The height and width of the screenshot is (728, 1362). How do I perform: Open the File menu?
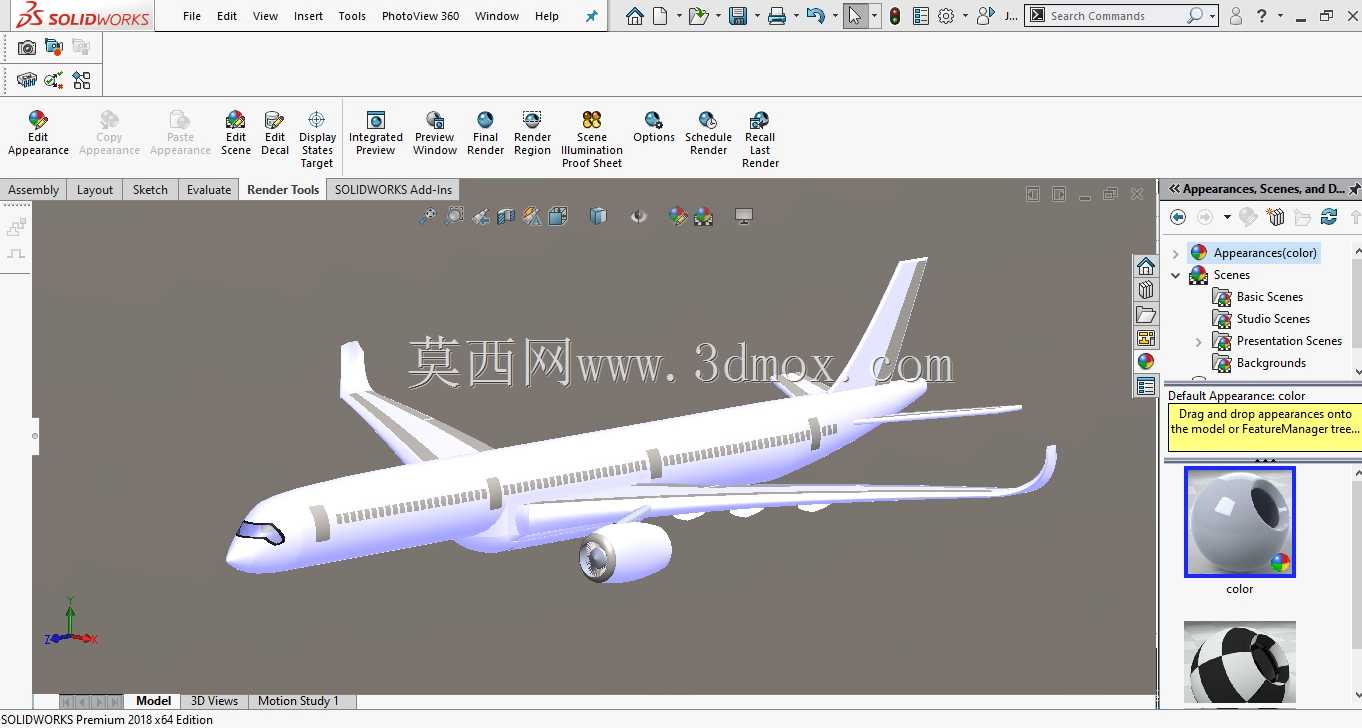(192, 16)
